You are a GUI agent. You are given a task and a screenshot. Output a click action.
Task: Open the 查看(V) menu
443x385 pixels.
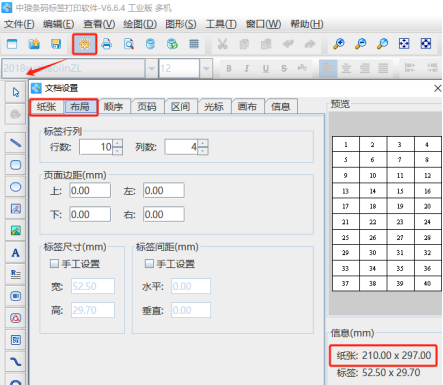tap(99, 24)
